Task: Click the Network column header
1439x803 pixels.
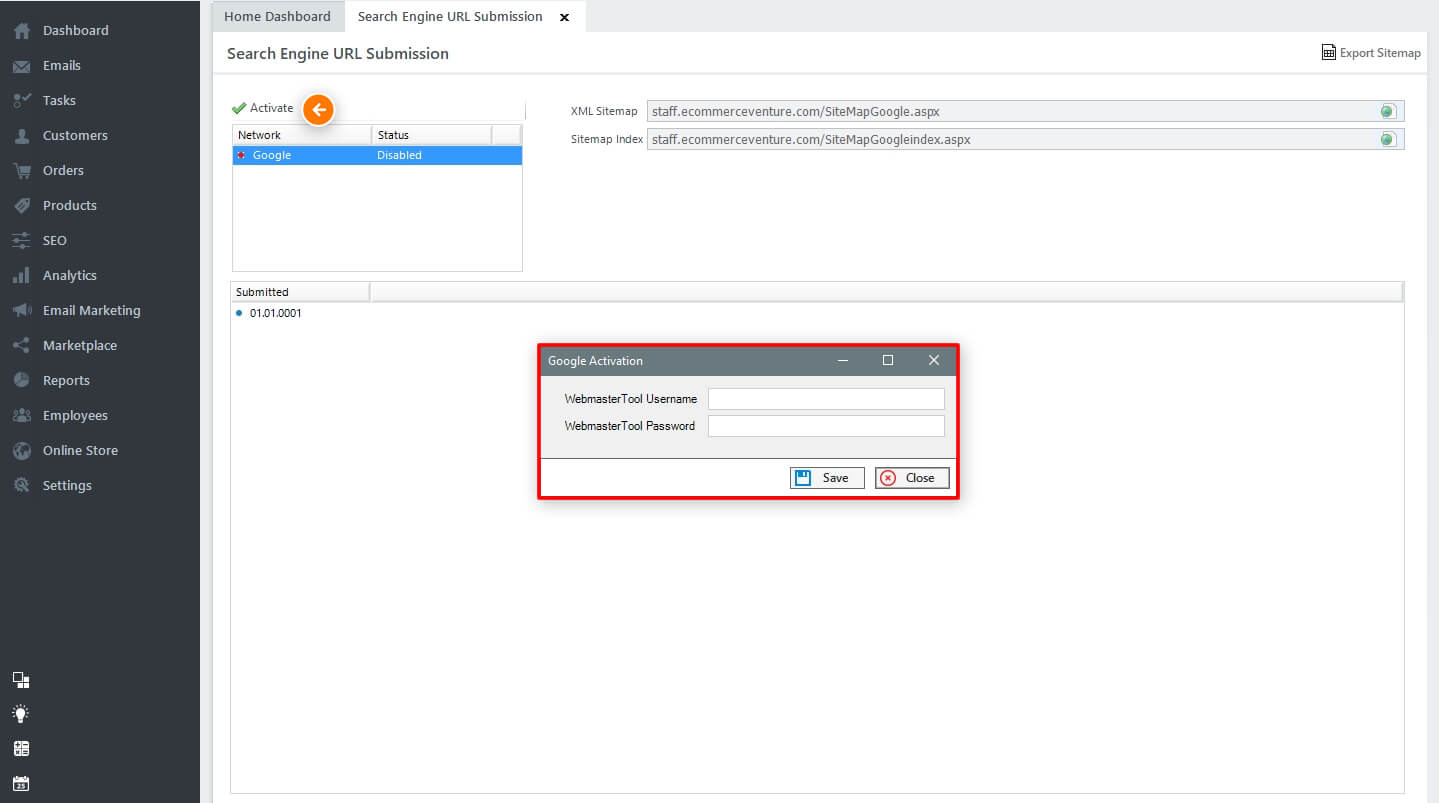Action: [302, 135]
